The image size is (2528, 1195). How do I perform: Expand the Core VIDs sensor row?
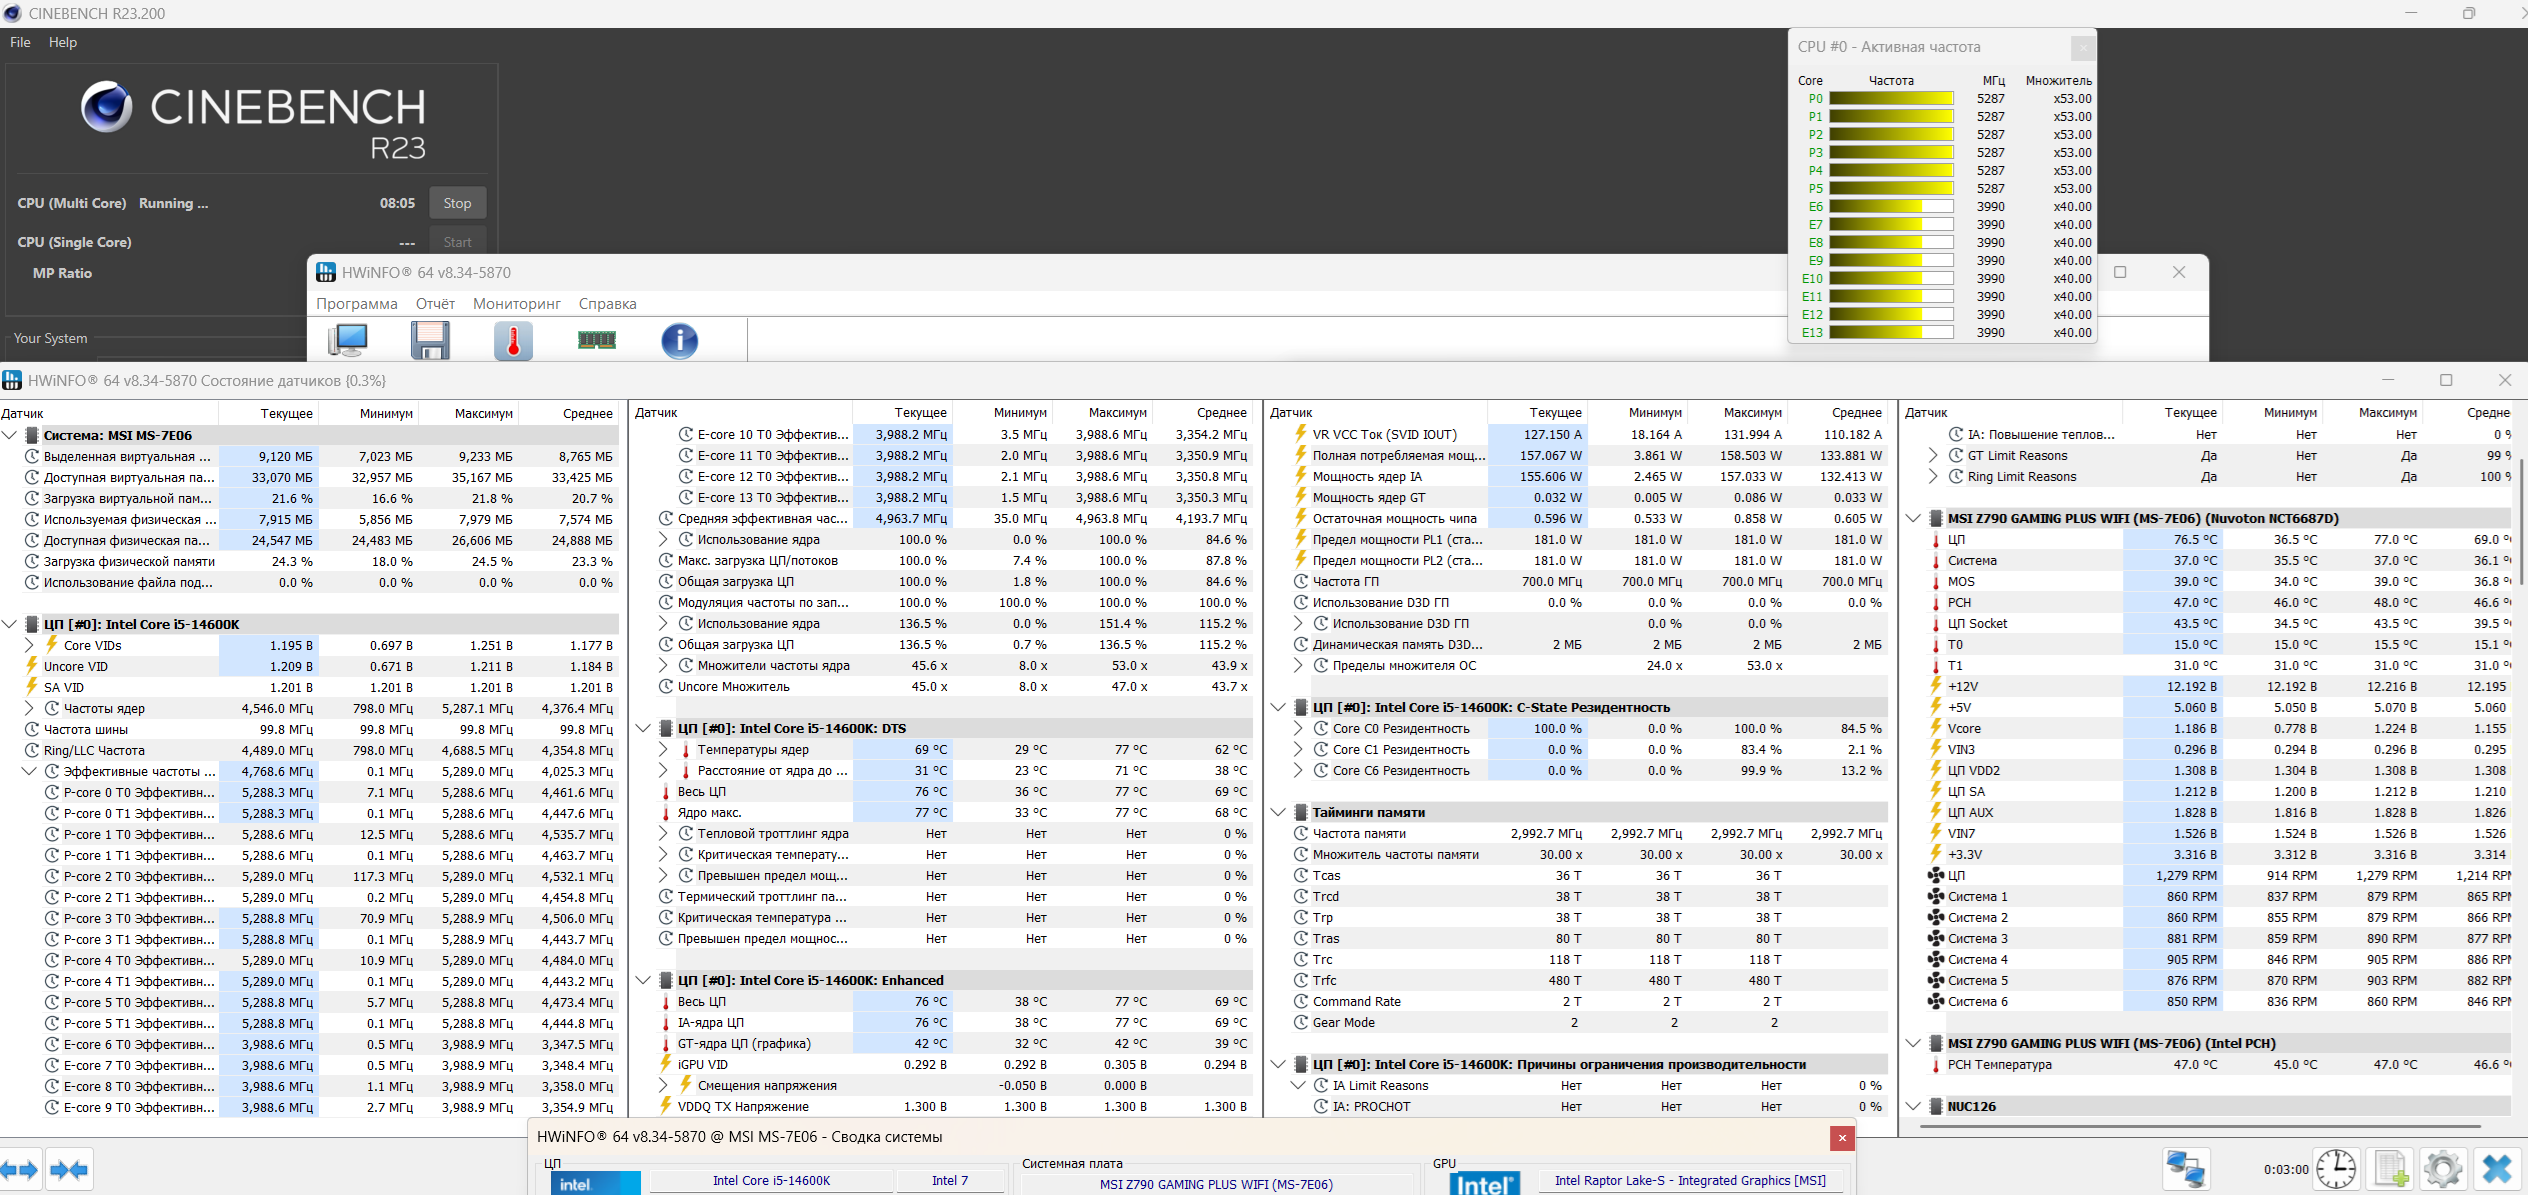point(30,645)
